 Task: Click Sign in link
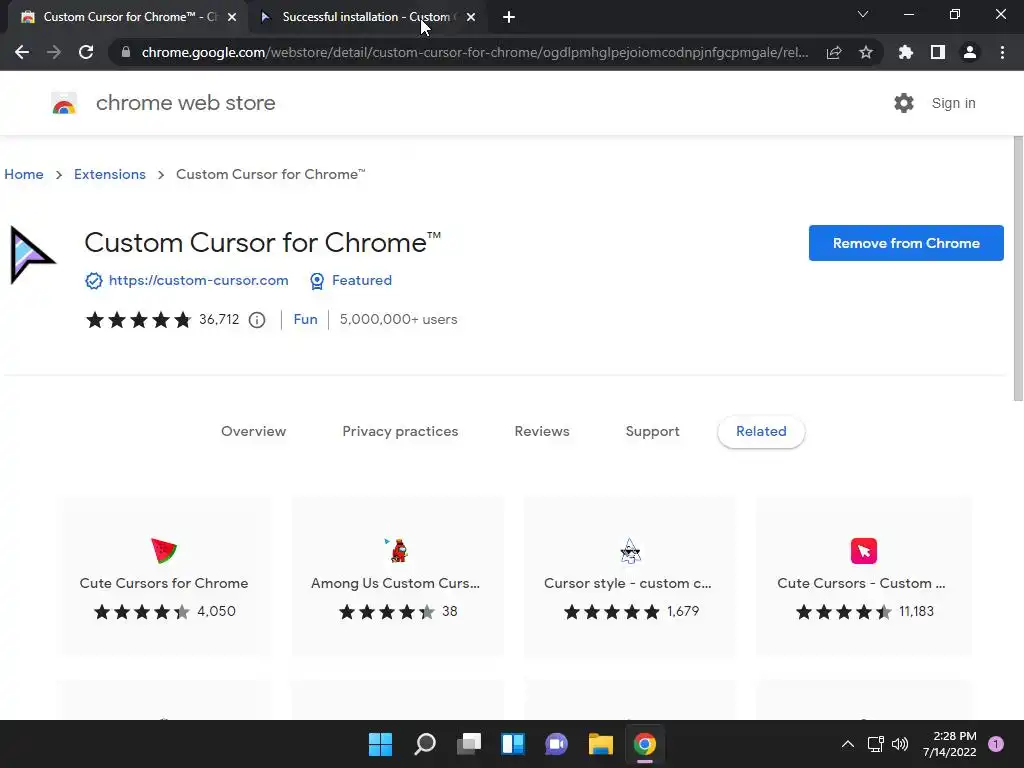[x=953, y=103]
